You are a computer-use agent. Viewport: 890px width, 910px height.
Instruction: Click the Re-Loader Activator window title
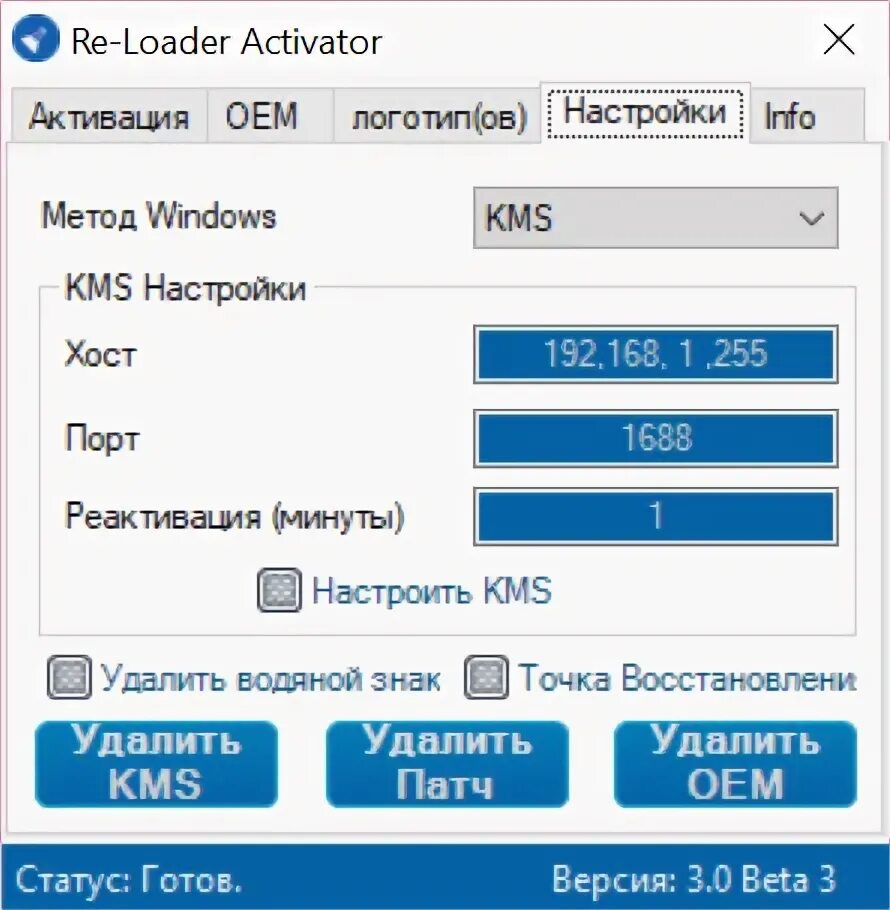(226, 41)
